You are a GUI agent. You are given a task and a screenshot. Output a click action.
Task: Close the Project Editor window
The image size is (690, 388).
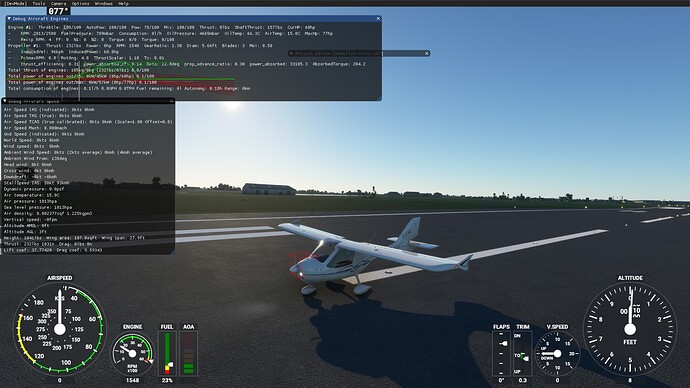tap(426, 53)
